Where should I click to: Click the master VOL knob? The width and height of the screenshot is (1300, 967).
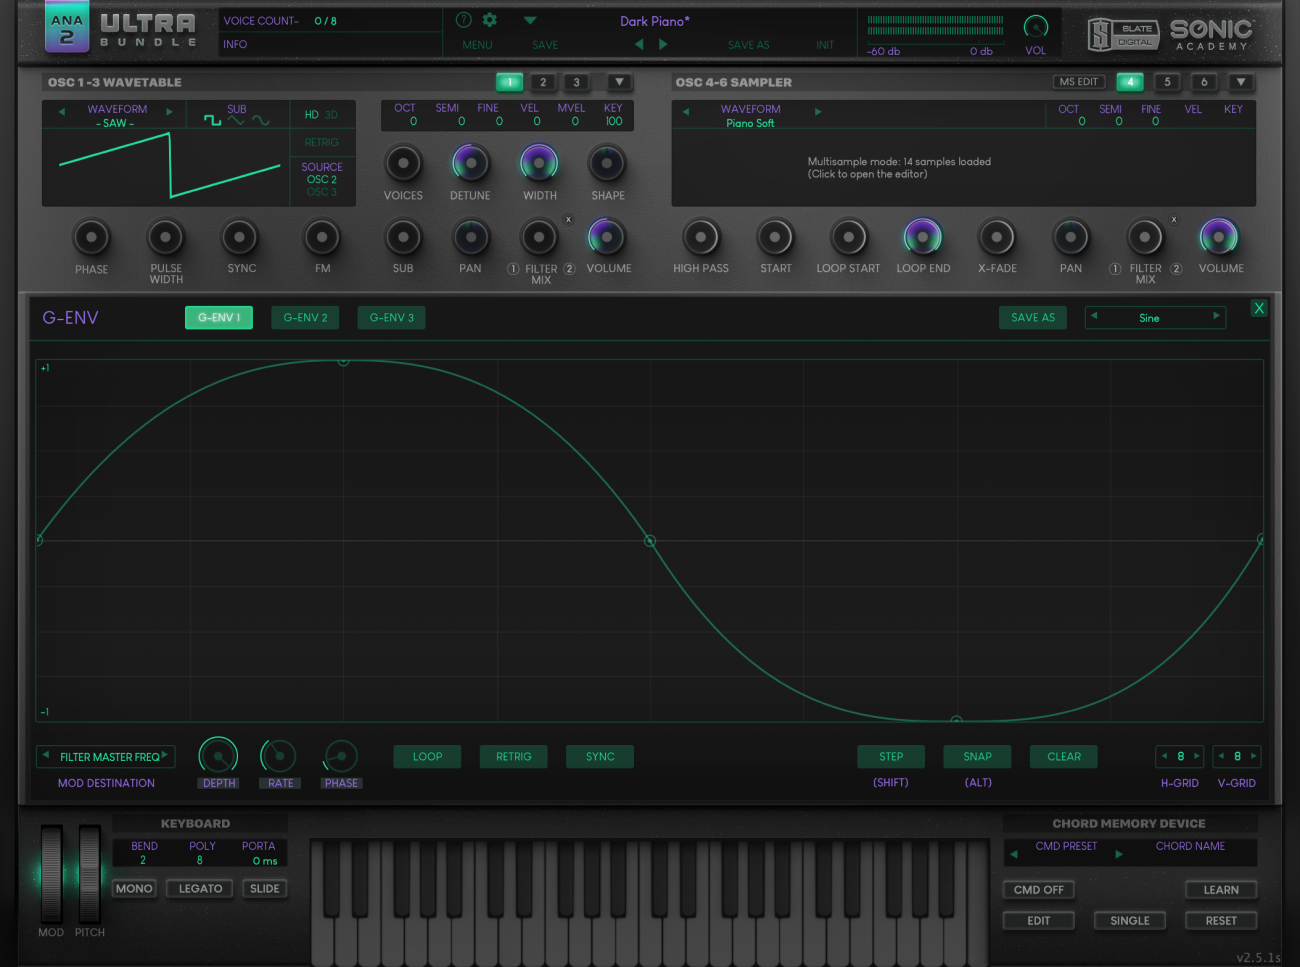point(1036,27)
